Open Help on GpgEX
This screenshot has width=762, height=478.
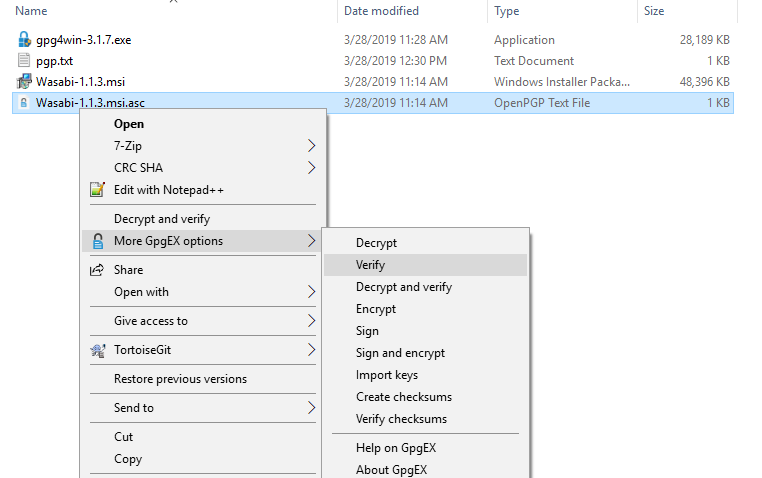pyautogui.click(x=395, y=448)
